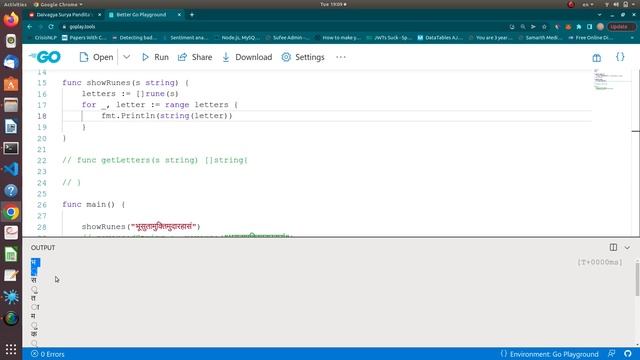This screenshot has width=640, height=360.
Task: Show all applications grid
Action: click(11, 349)
